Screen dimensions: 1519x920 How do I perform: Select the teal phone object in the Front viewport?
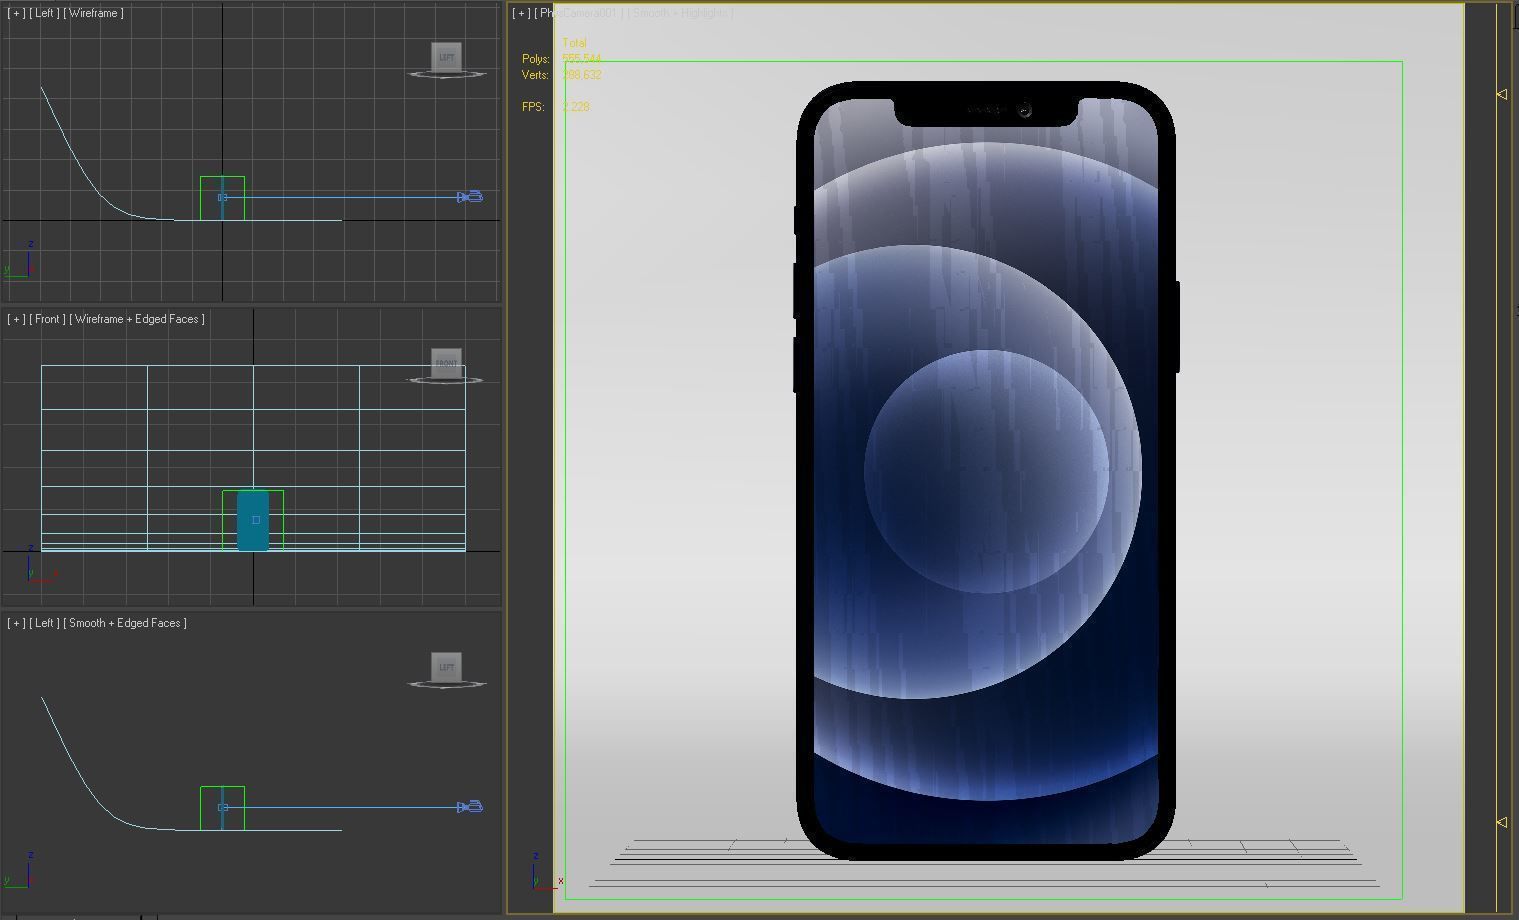[x=253, y=520]
